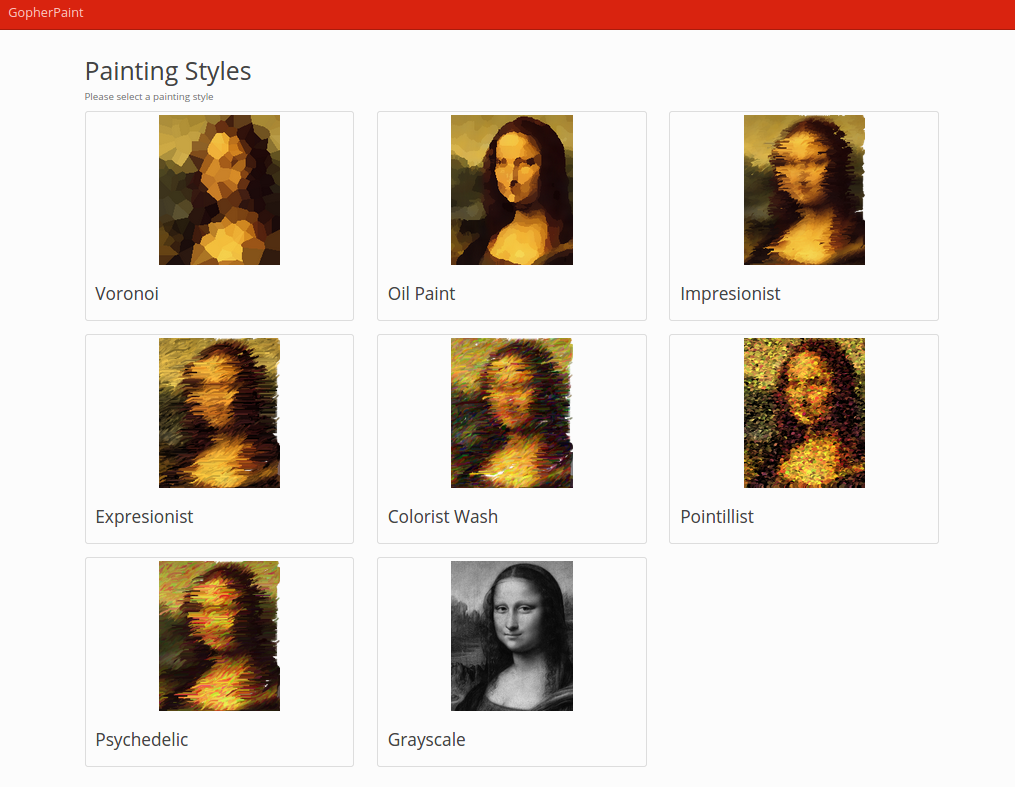Viewport: 1015px width, 787px height.
Task: Click the Pointillist label text
Action: [x=717, y=516]
